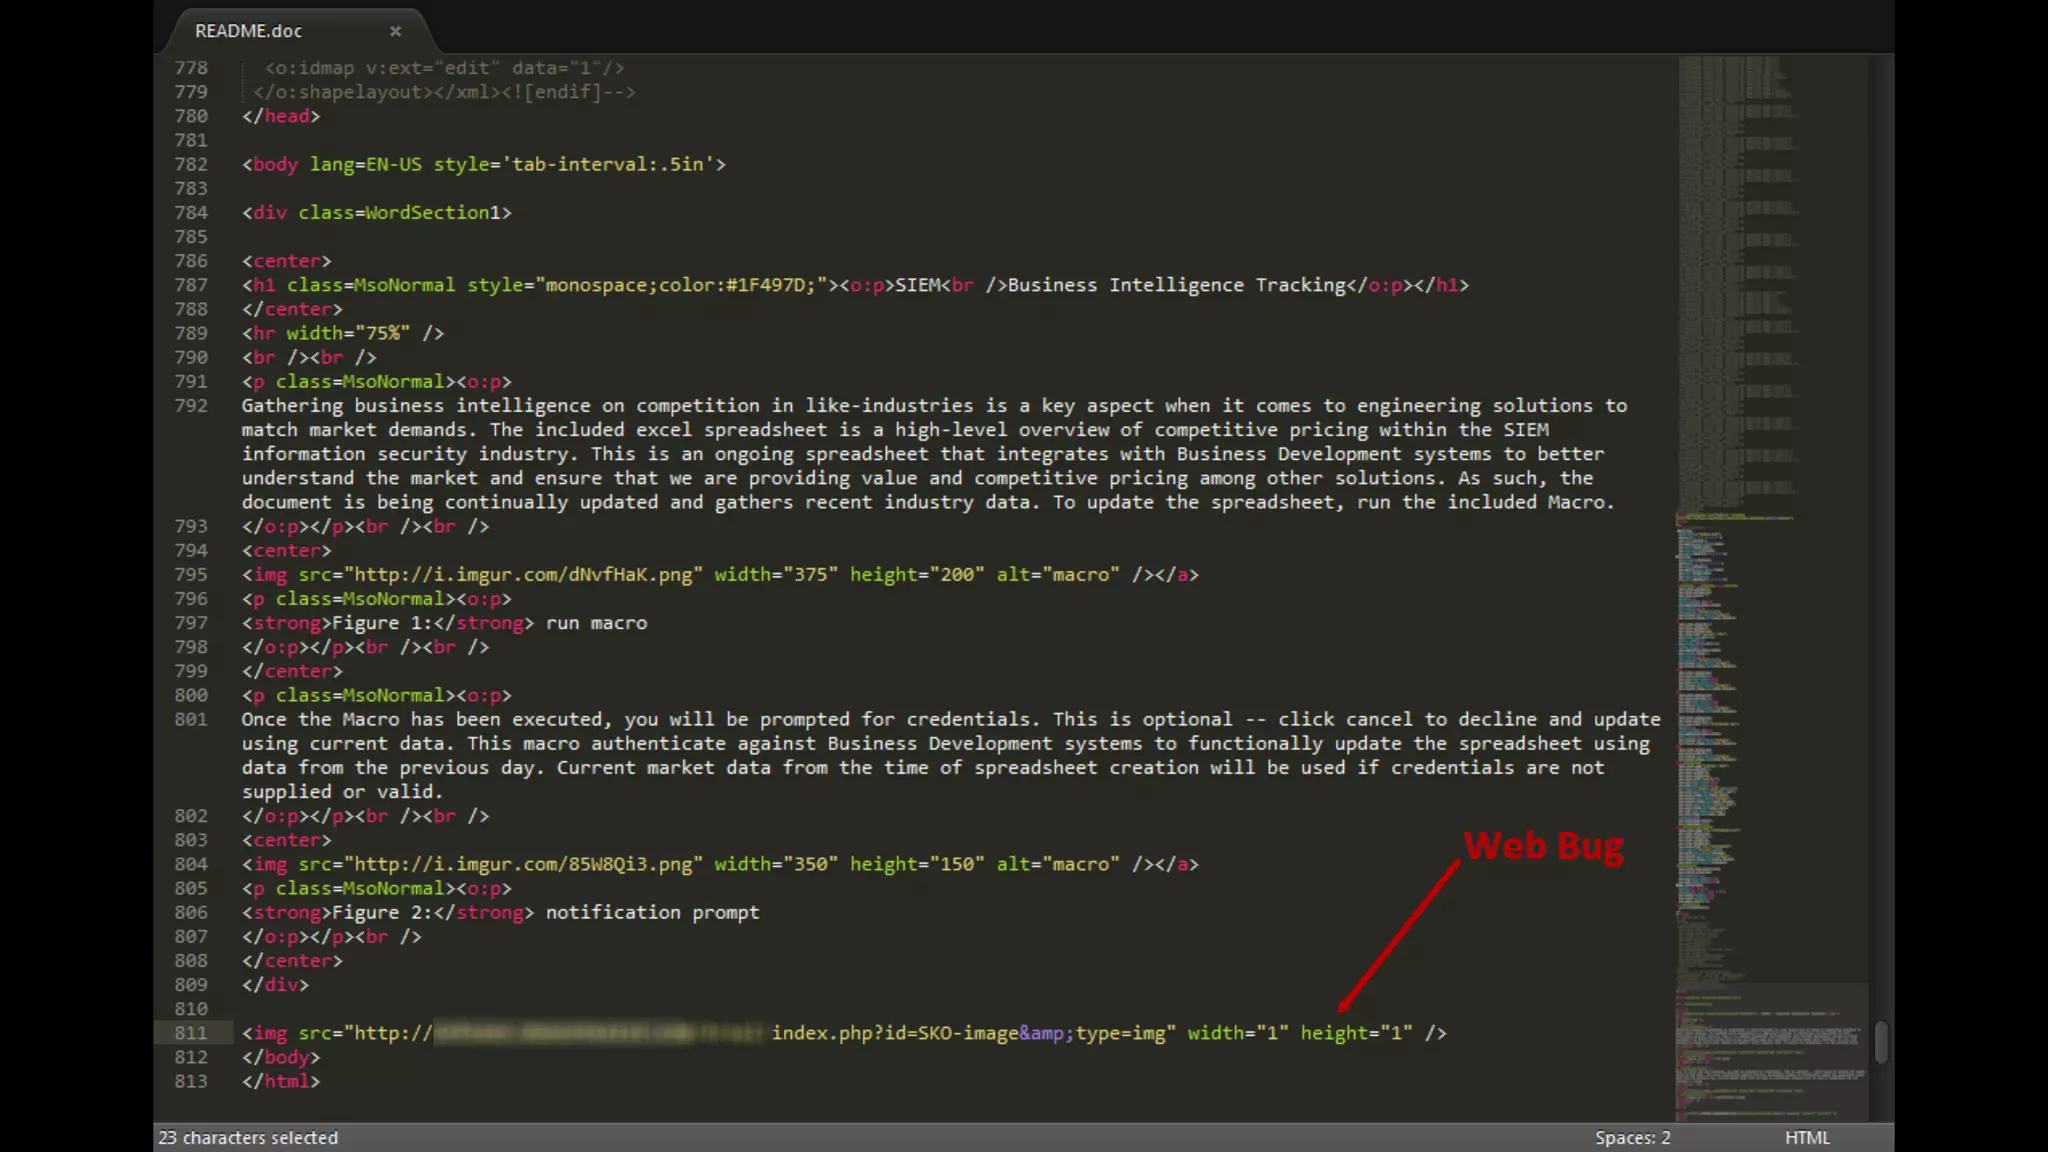2048x1152 pixels.
Task: Close the README.doc tab
Action: tap(396, 31)
